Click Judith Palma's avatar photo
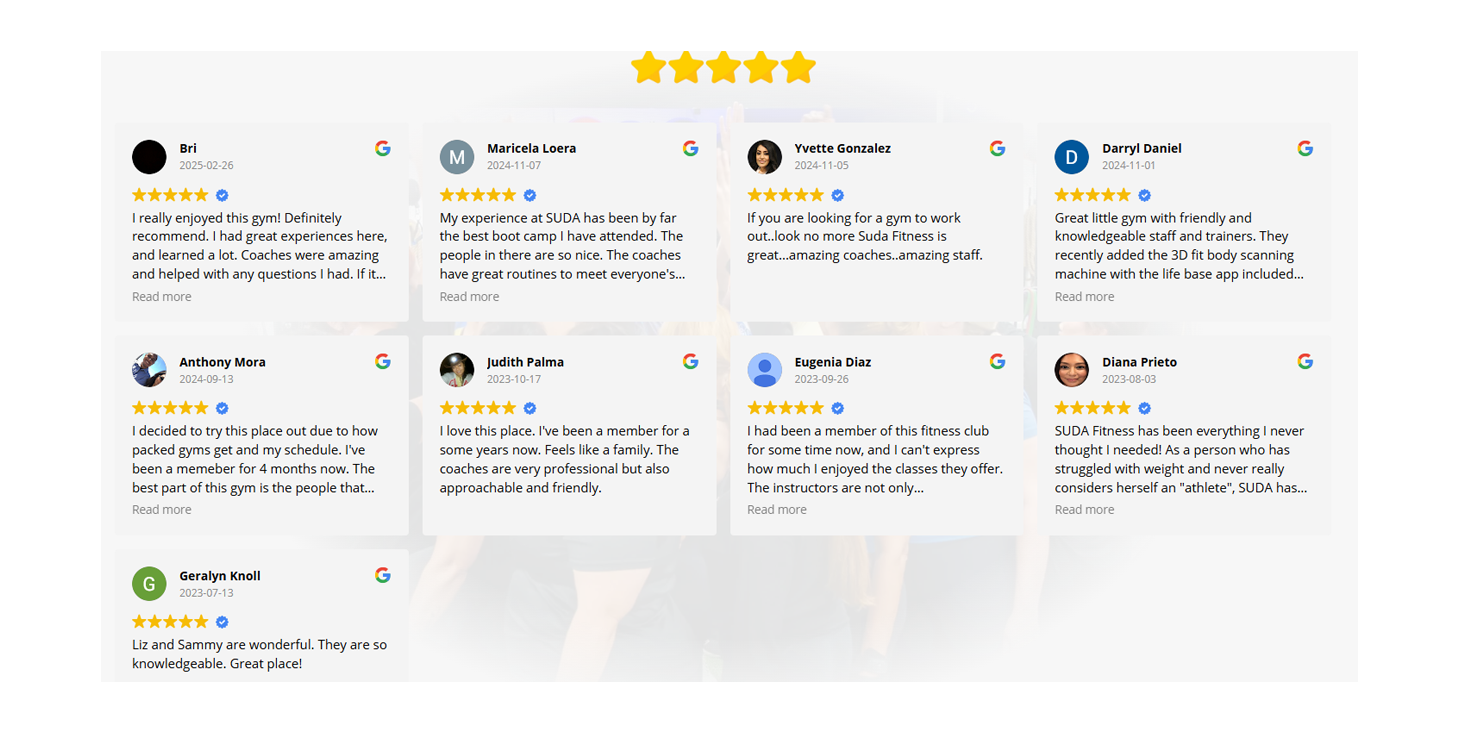The width and height of the screenshot is (1458, 732). [x=457, y=370]
